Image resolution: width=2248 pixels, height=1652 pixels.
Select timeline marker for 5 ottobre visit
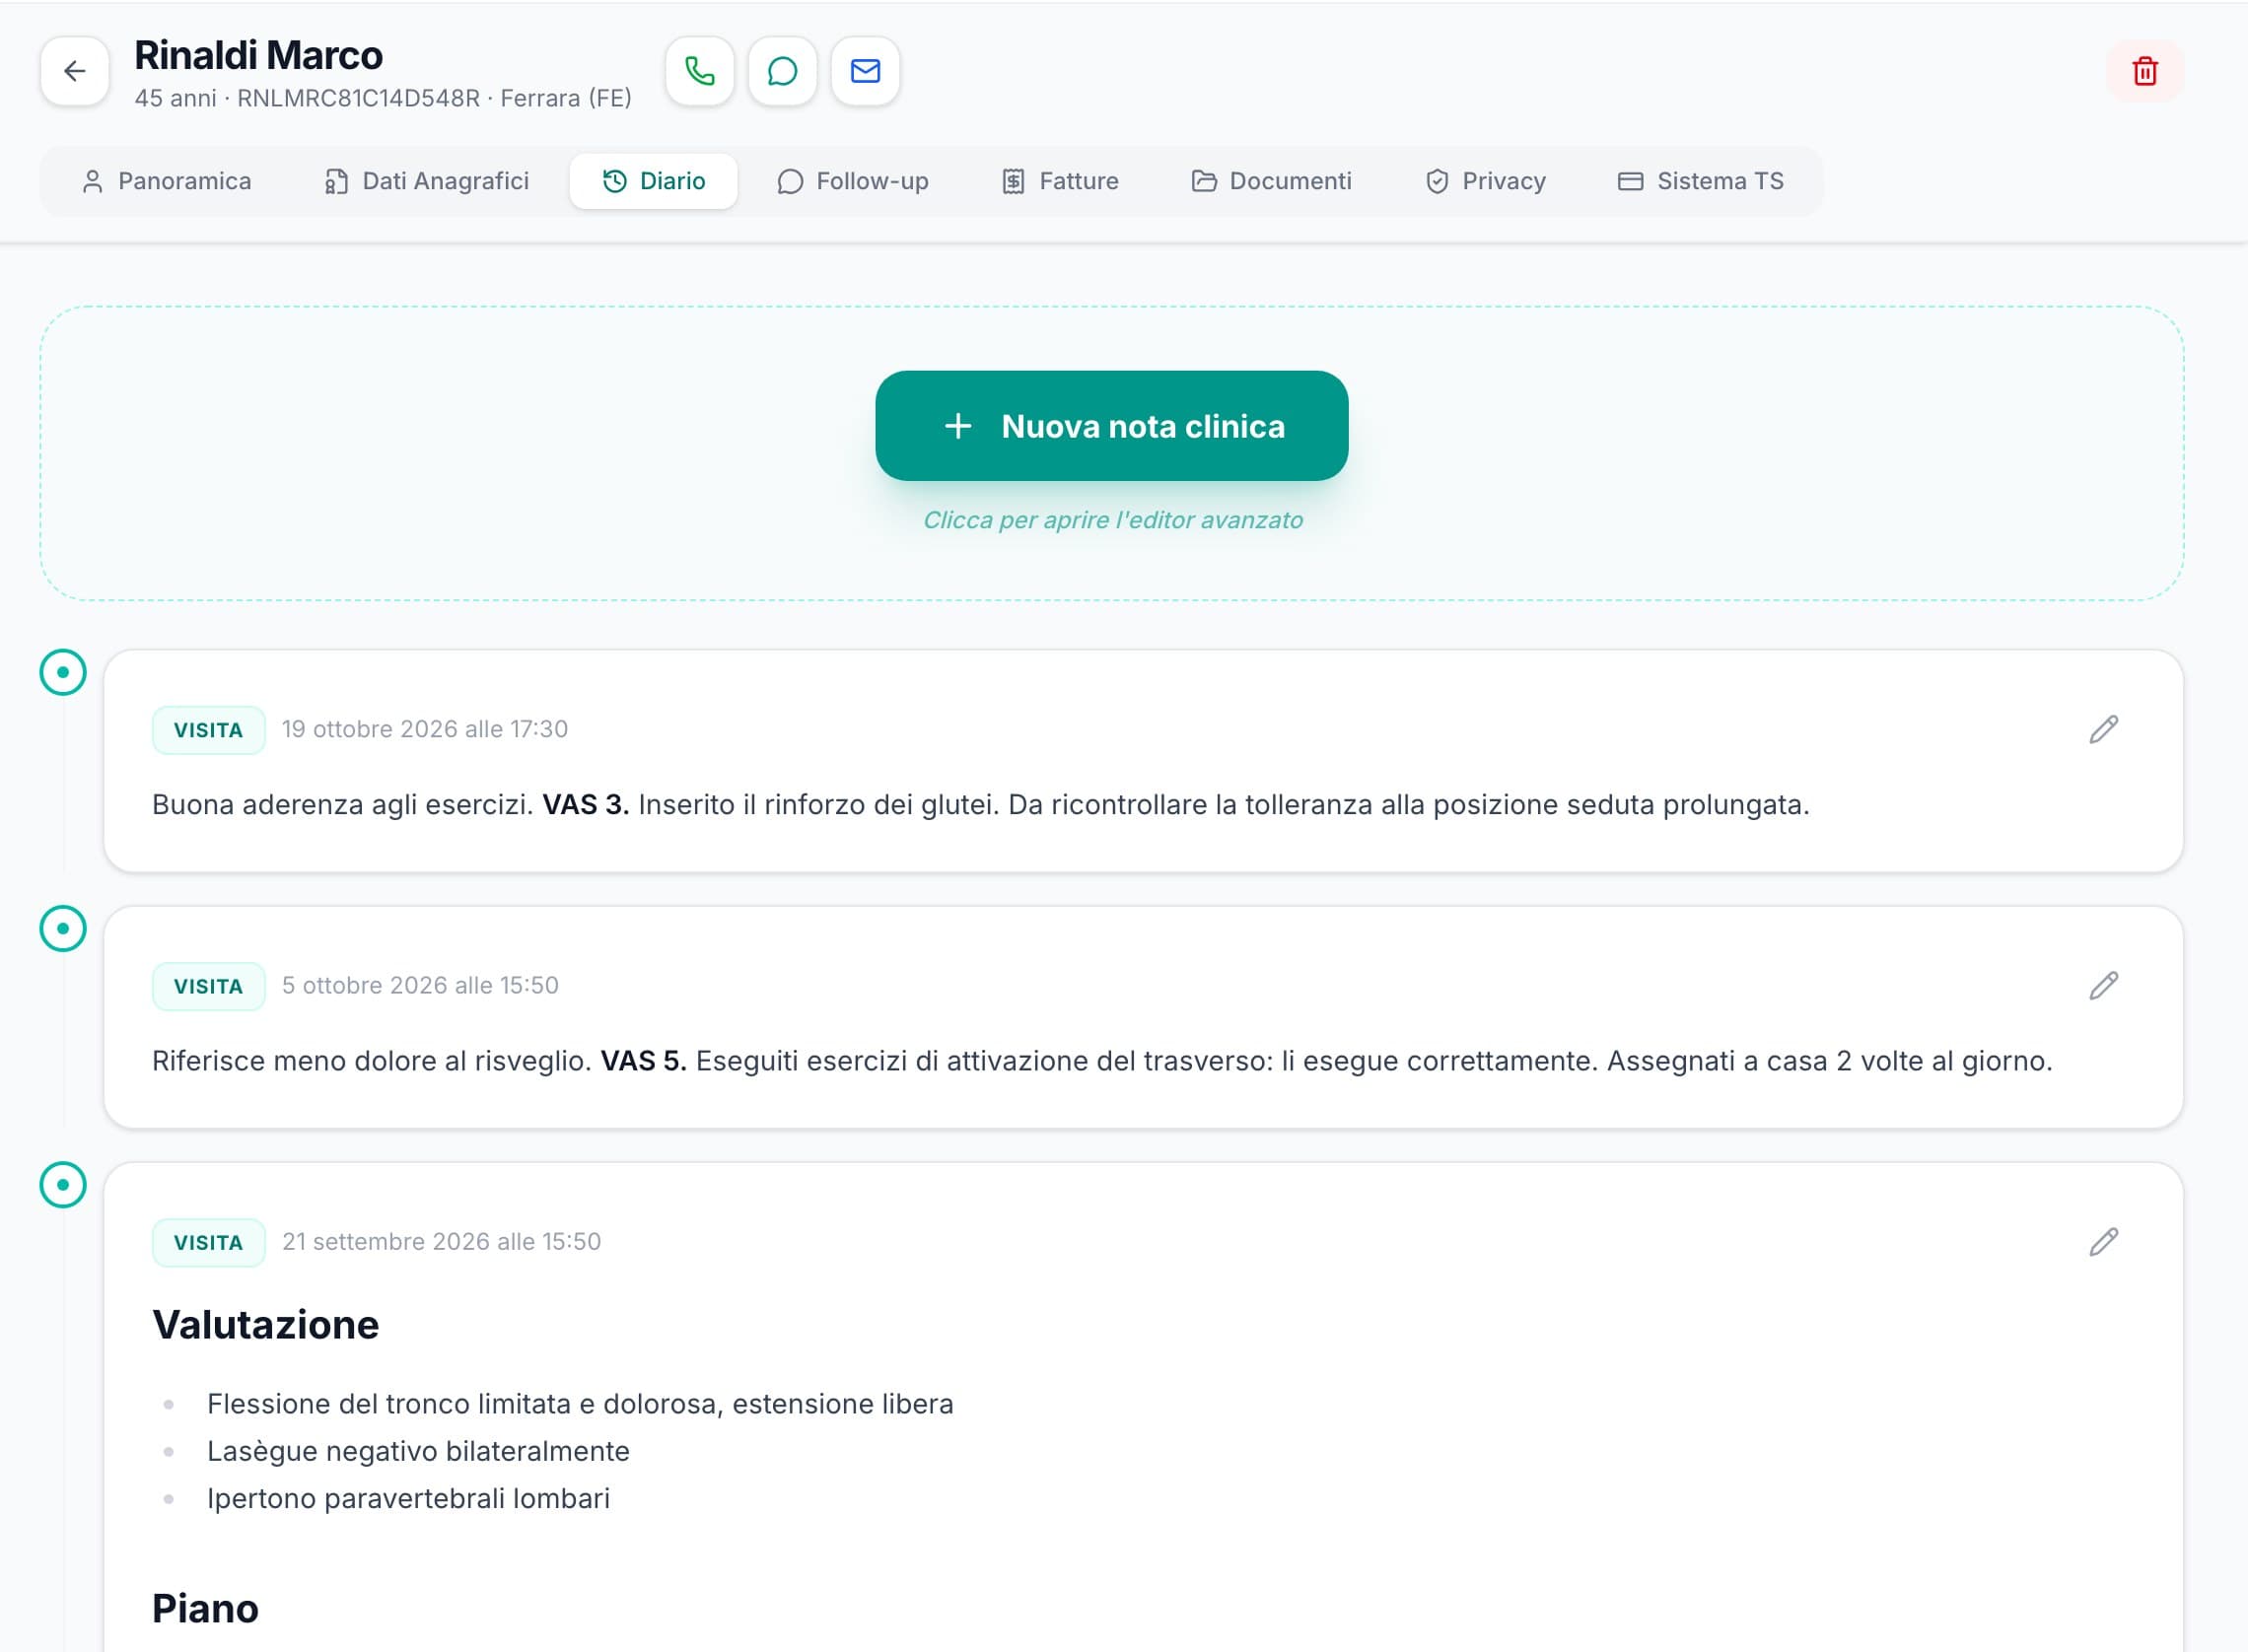[63, 928]
